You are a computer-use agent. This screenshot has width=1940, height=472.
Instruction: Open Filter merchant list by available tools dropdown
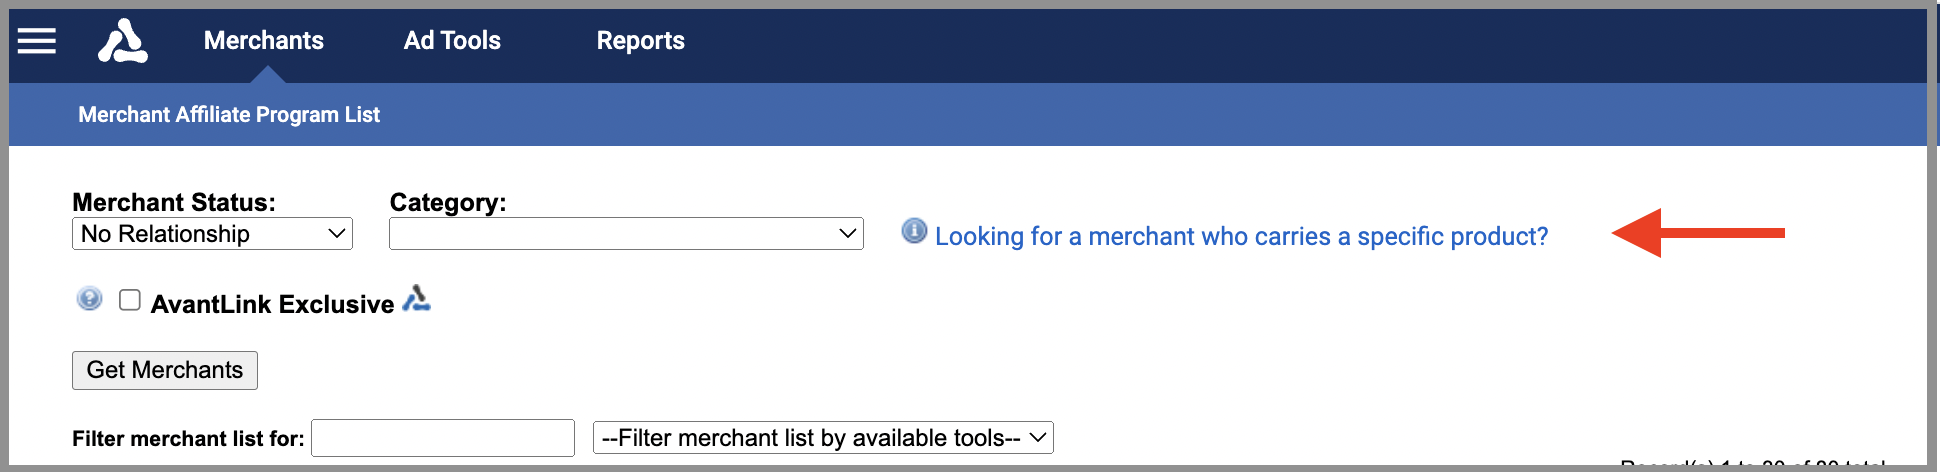tap(823, 438)
